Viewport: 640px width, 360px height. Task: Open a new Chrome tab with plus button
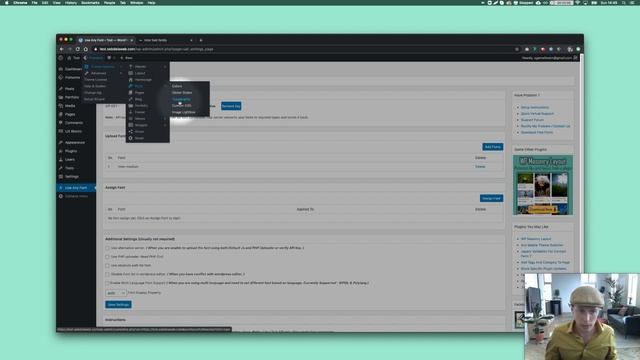(x=201, y=40)
